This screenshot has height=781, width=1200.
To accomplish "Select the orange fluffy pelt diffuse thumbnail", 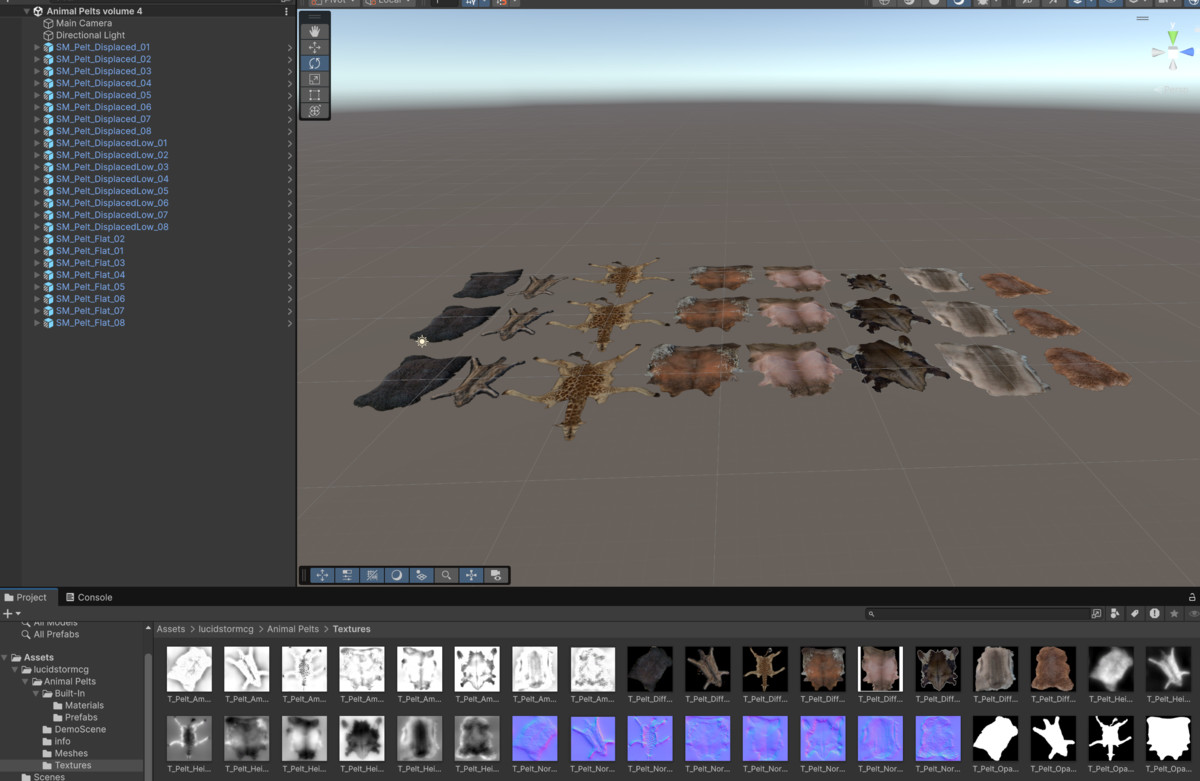I will [x=1053, y=669].
